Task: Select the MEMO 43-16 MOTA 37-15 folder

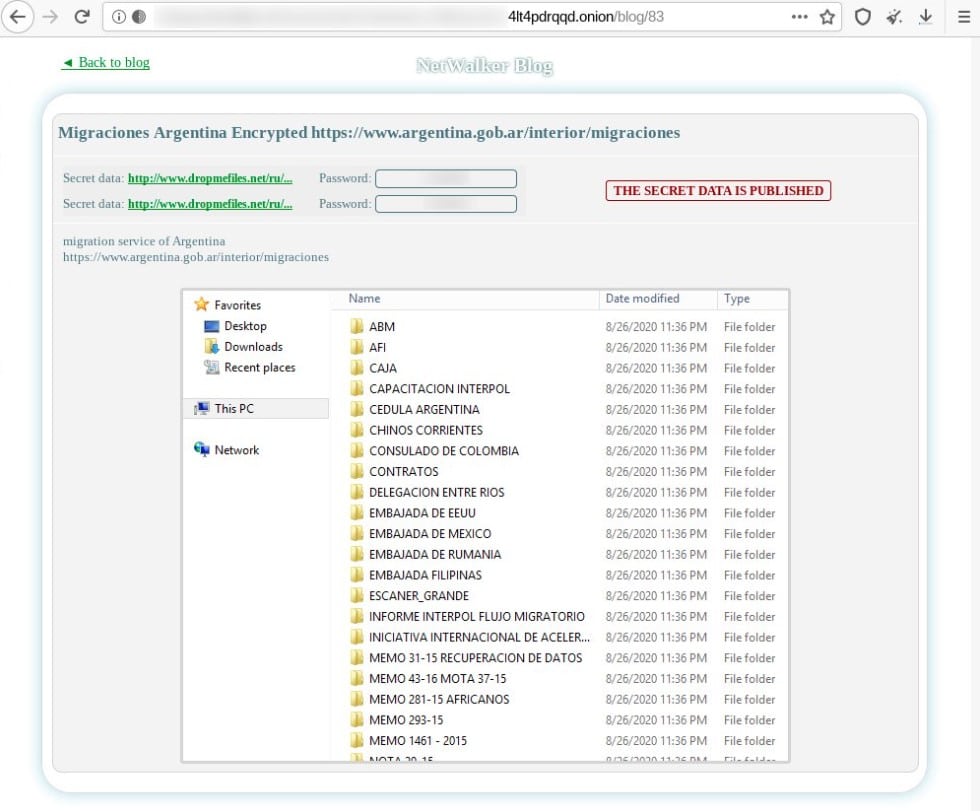Action: (x=438, y=679)
